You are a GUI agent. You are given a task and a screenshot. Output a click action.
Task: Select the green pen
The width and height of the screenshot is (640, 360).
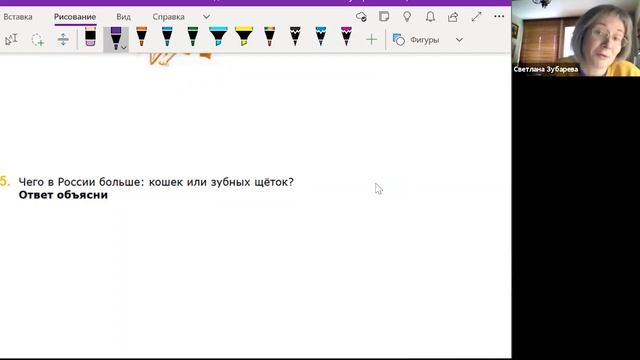193,37
